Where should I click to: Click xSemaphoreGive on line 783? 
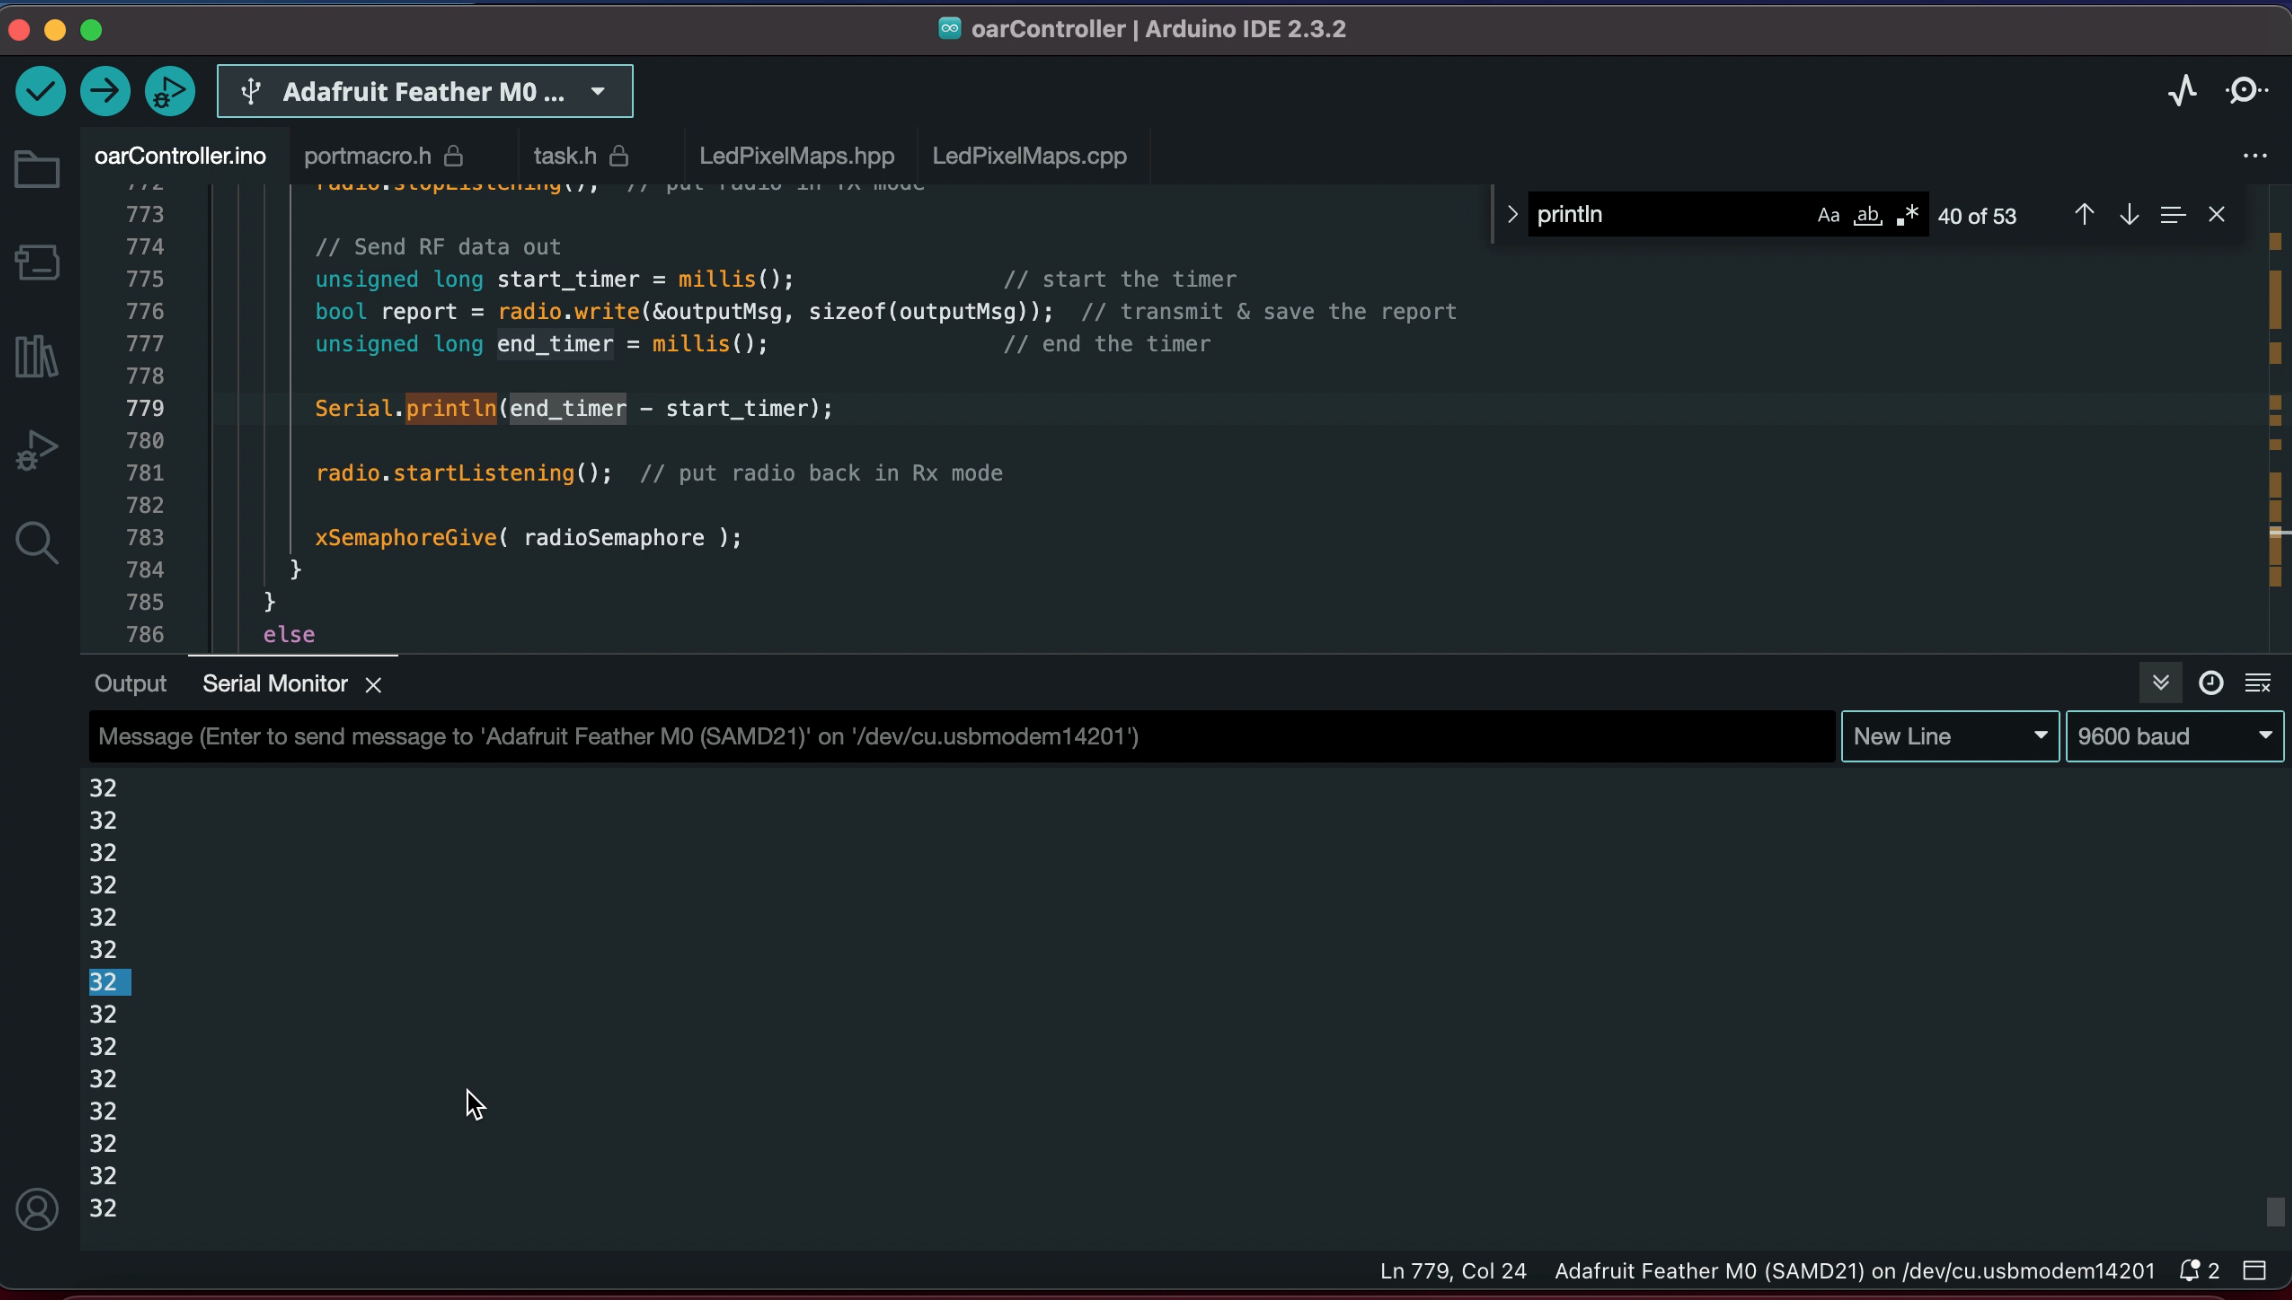point(406,538)
